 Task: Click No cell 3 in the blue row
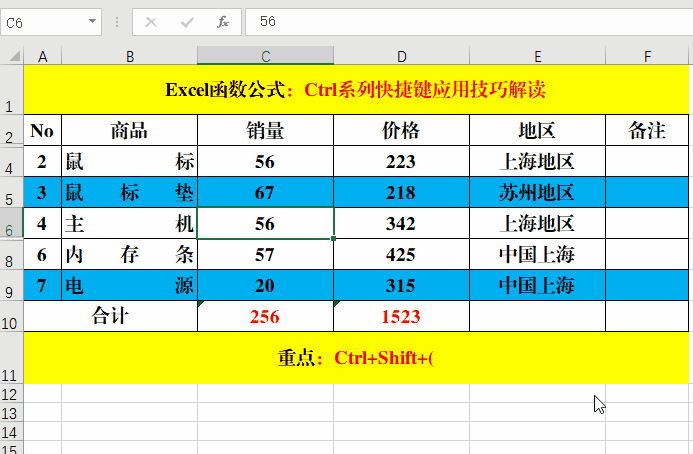pos(42,192)
